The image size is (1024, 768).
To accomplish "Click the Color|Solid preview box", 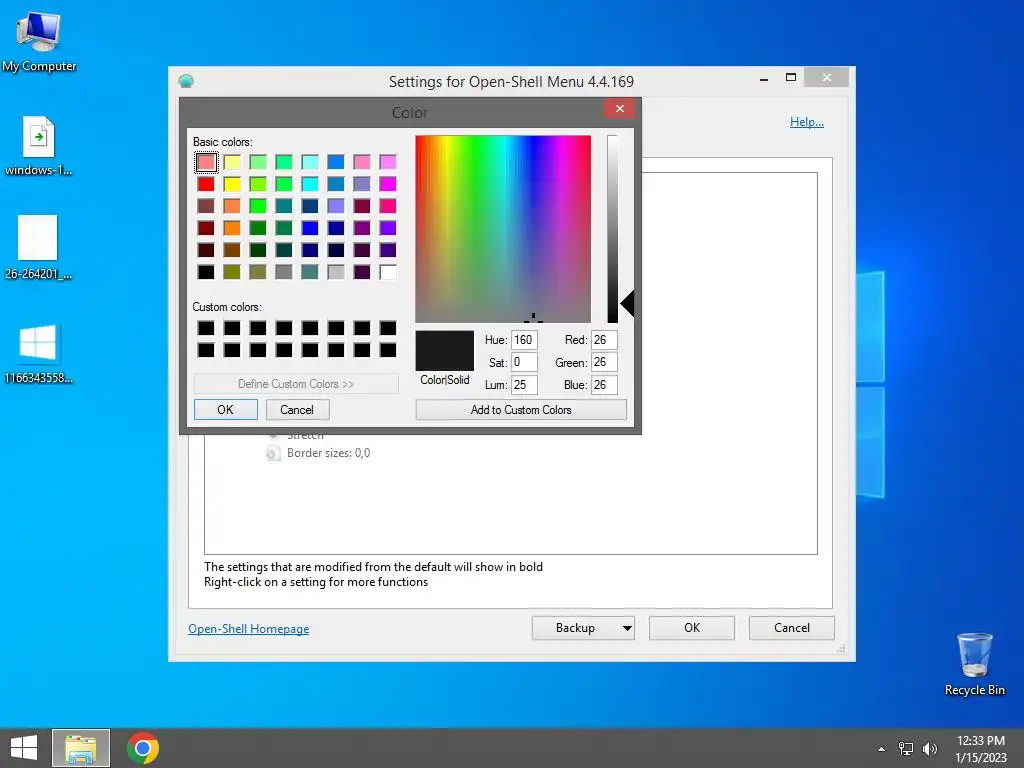I will [444, 351].
